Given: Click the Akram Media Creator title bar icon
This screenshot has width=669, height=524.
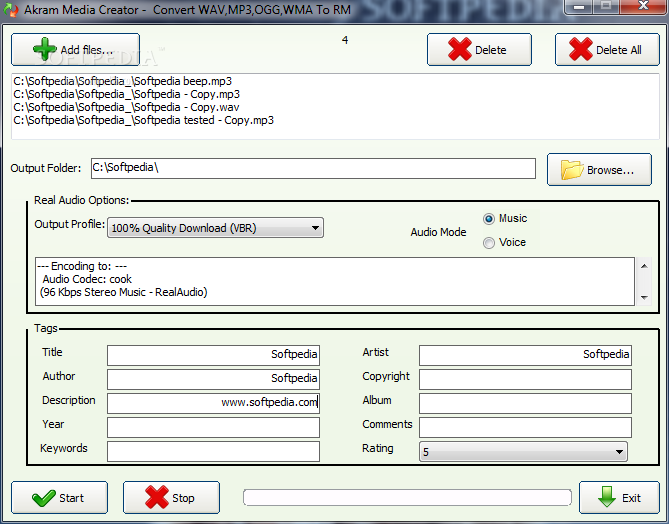Looking at the screenshot, I should [x=13, y=9].
